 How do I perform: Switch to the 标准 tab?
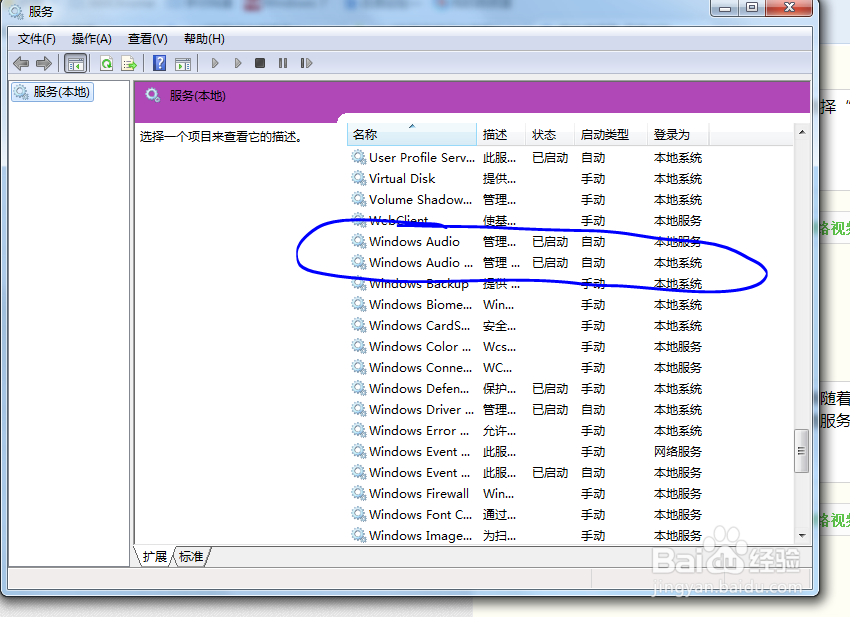(x=191, y=557)
